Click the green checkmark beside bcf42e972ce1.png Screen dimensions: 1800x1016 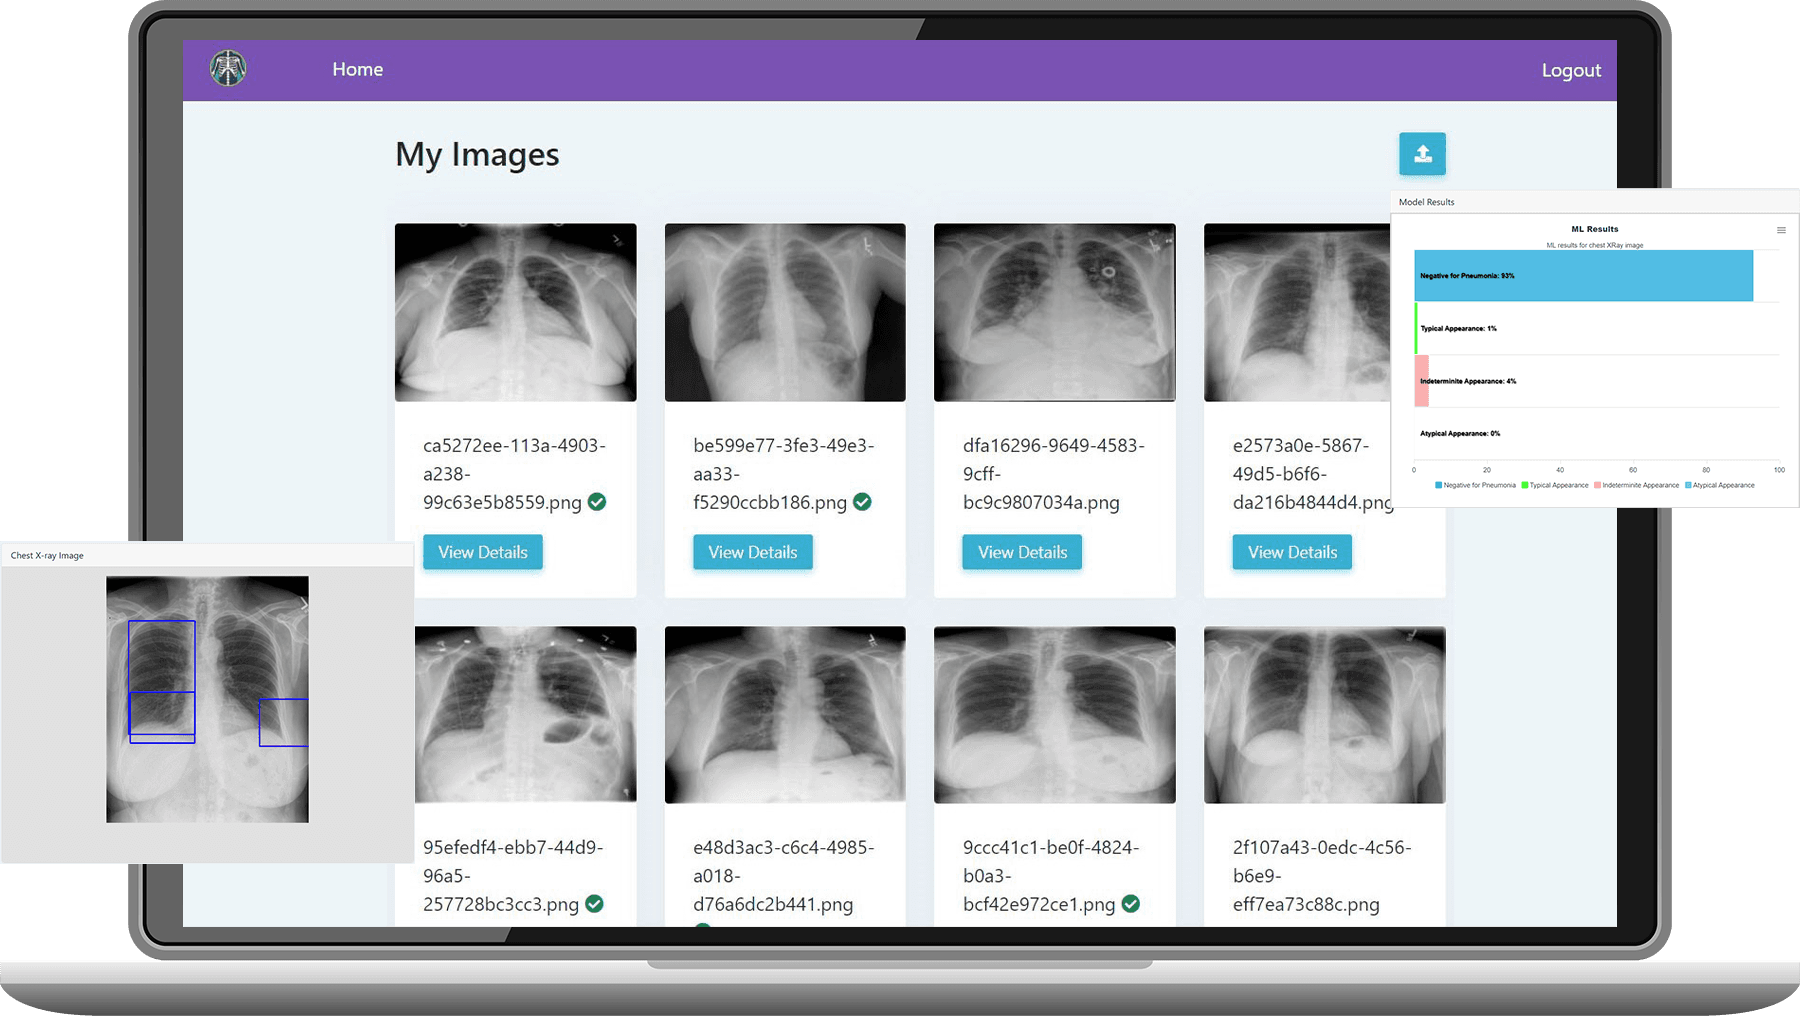(1131, 904)
